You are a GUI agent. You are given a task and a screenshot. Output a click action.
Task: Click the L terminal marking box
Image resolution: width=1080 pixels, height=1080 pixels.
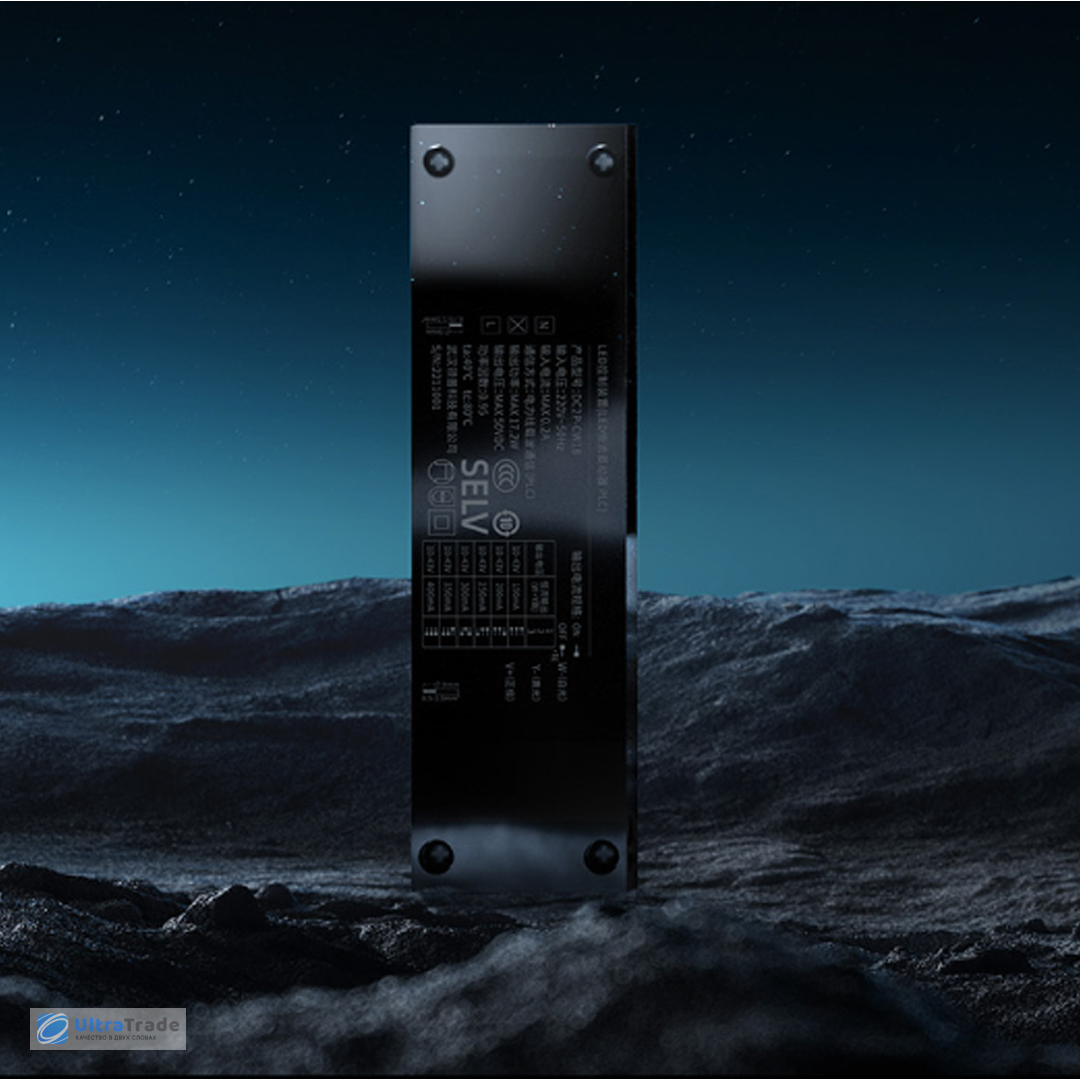(489, 324)
